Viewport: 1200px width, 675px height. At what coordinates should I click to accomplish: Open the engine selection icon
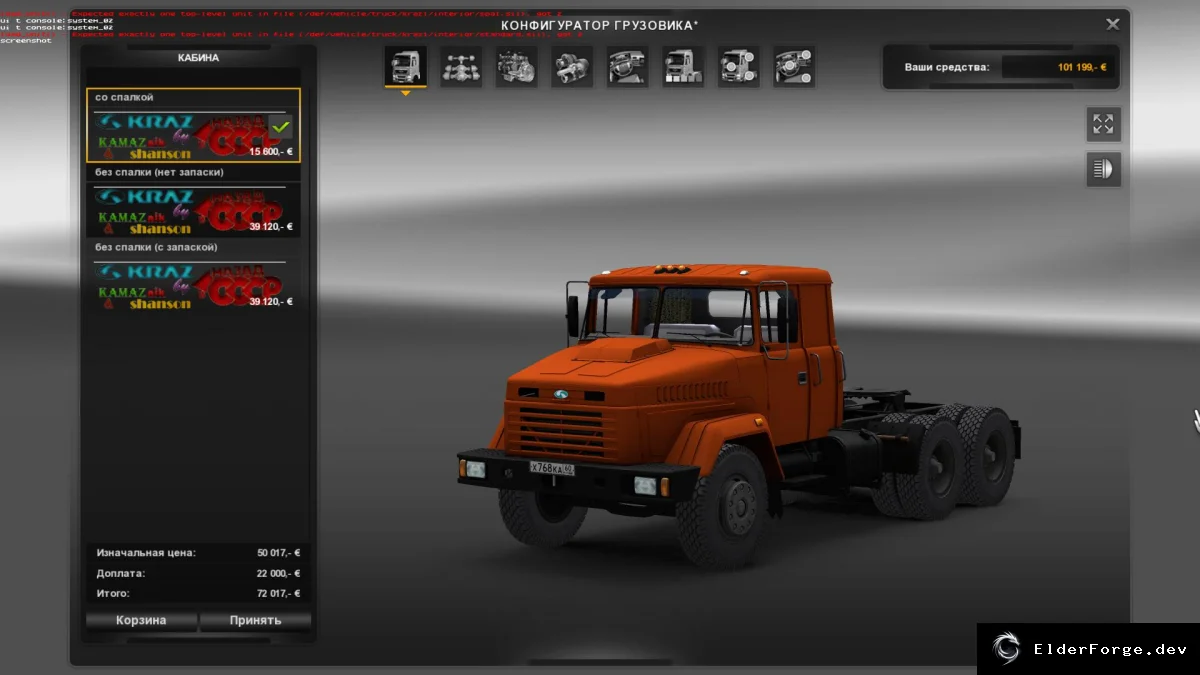(517, 67)
